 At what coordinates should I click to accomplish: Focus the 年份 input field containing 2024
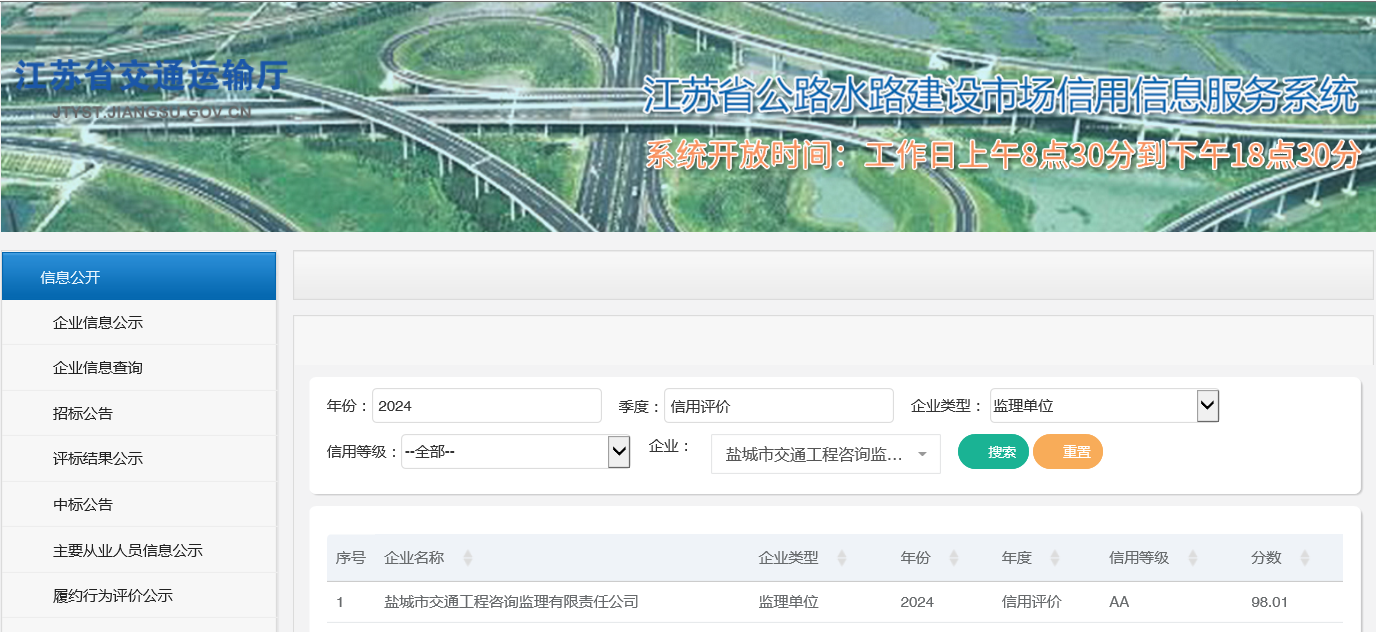tap(487, 406)
